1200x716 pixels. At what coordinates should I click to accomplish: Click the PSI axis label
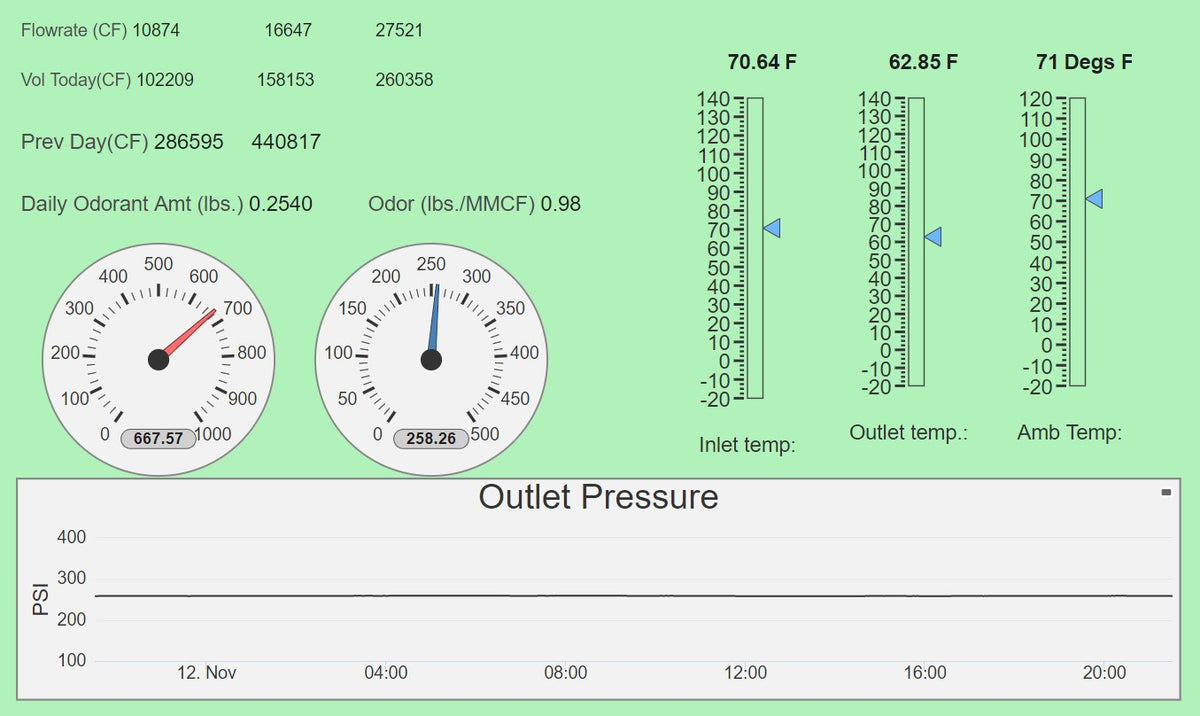[42, 599]
